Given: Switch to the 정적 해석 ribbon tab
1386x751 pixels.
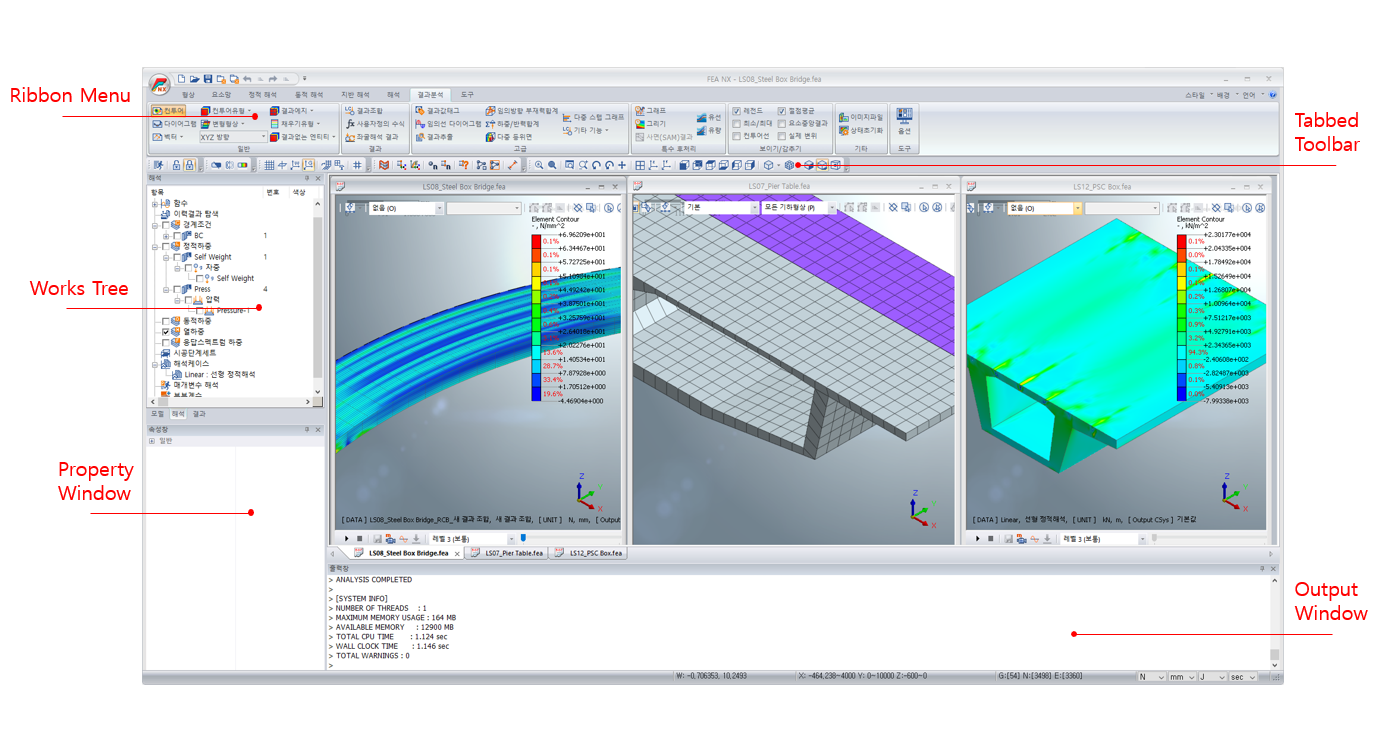Looking at the screenshot, I should pyautogui.click(x=263, y=94).
